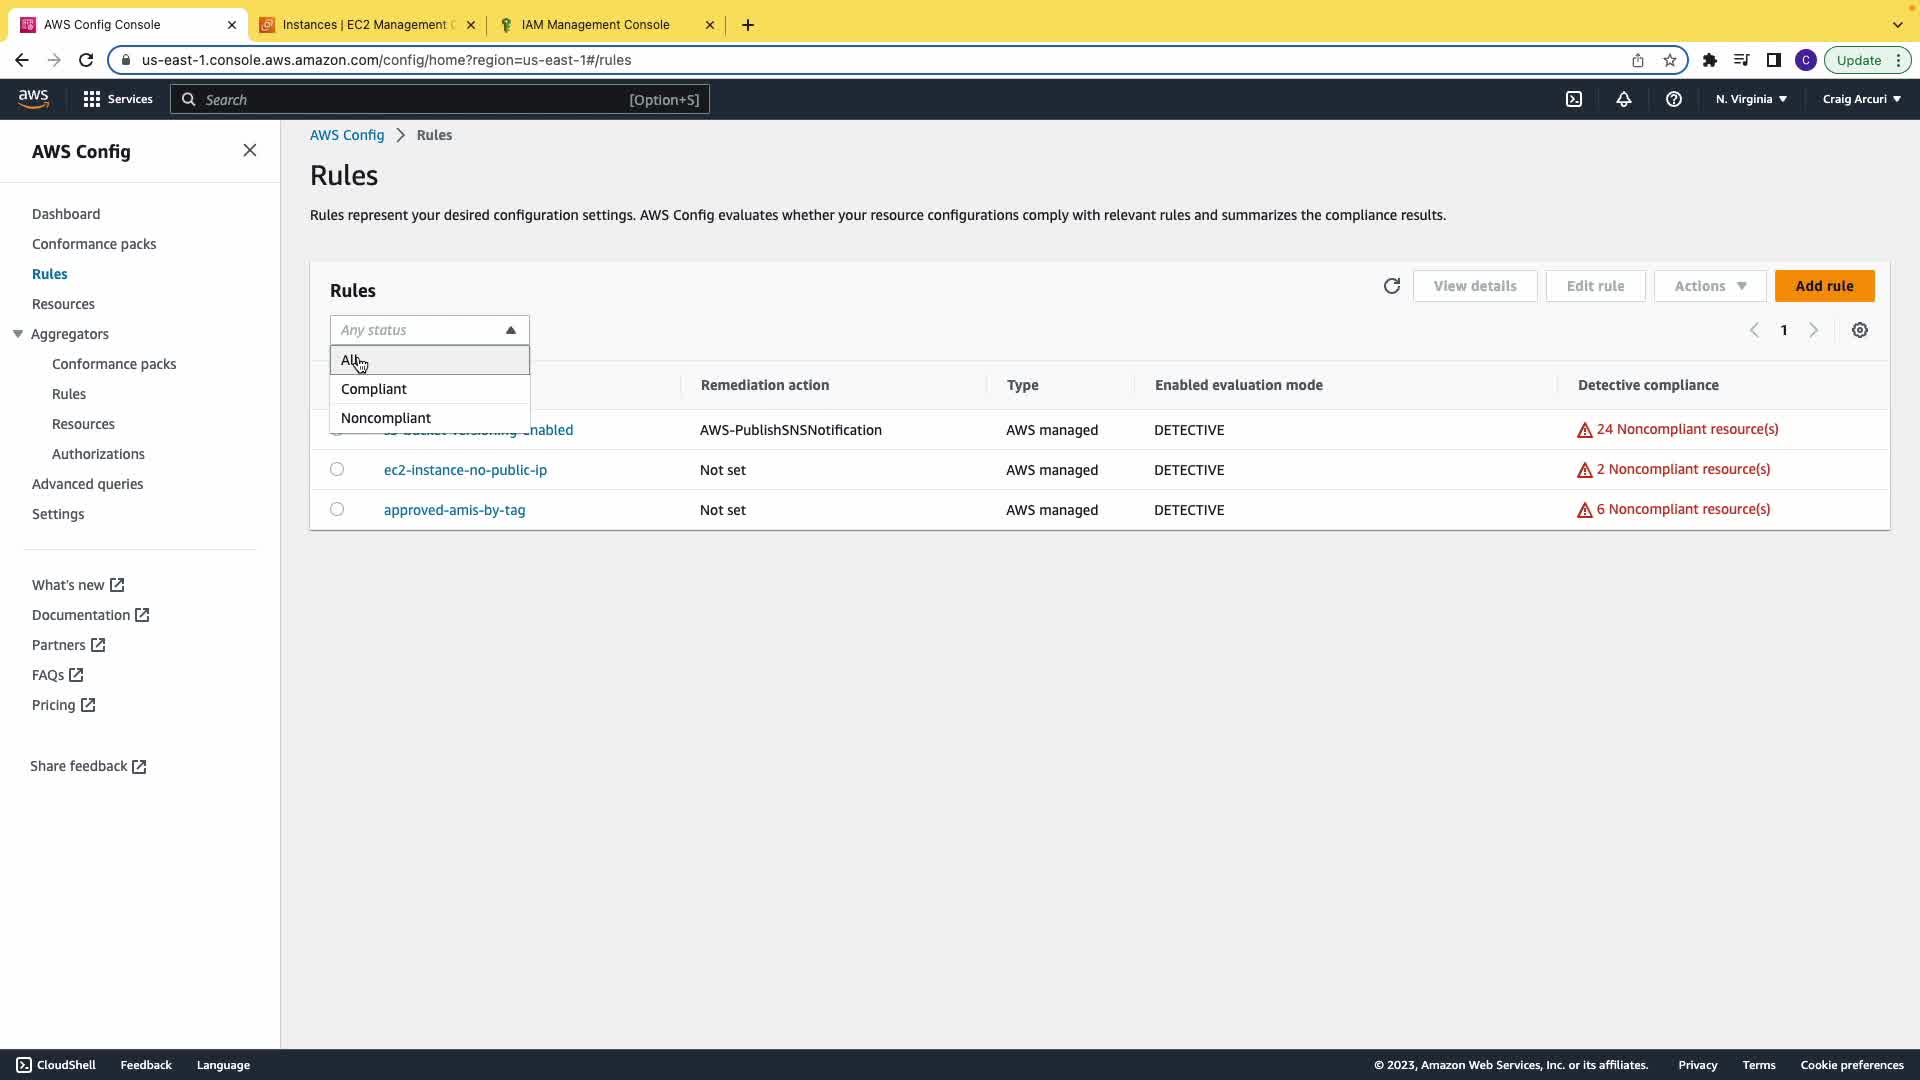The image size is (1920, 1080).
Task: Expand the Actions dropdown
Action: point(1709,286)
